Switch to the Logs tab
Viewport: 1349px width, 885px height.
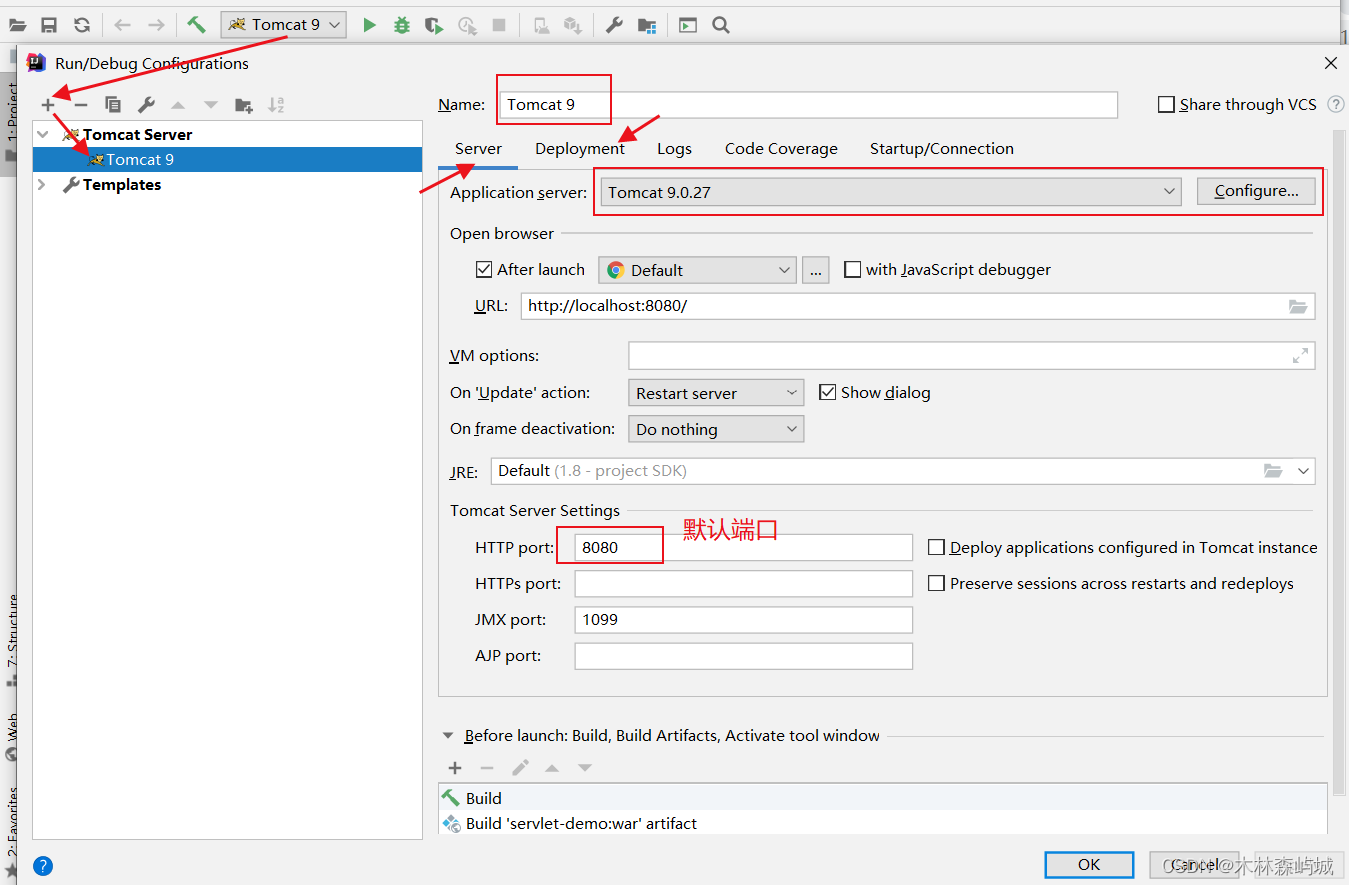pos(674,148)
